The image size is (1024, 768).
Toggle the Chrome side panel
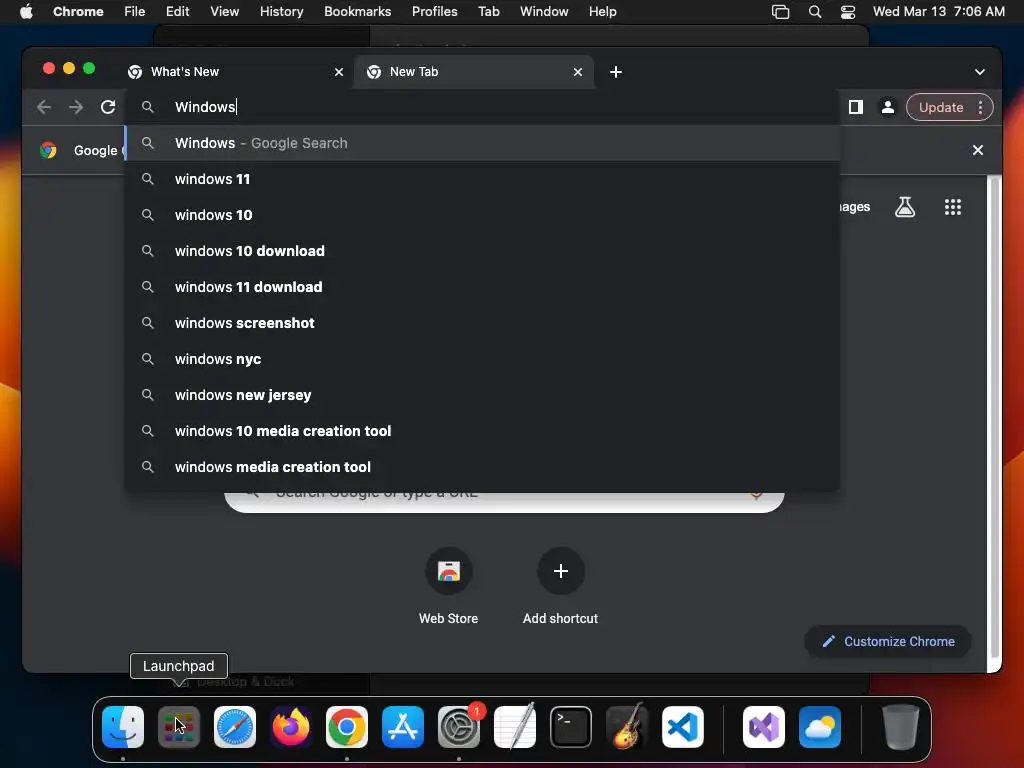pos(856,107)
